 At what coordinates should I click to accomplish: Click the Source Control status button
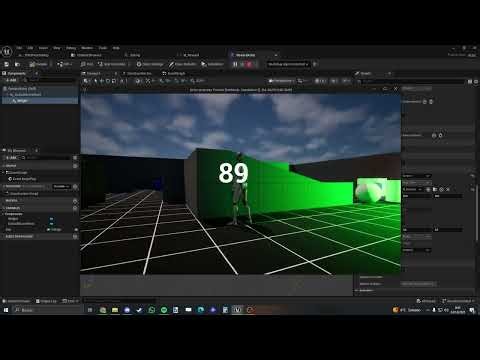(458, 301)
